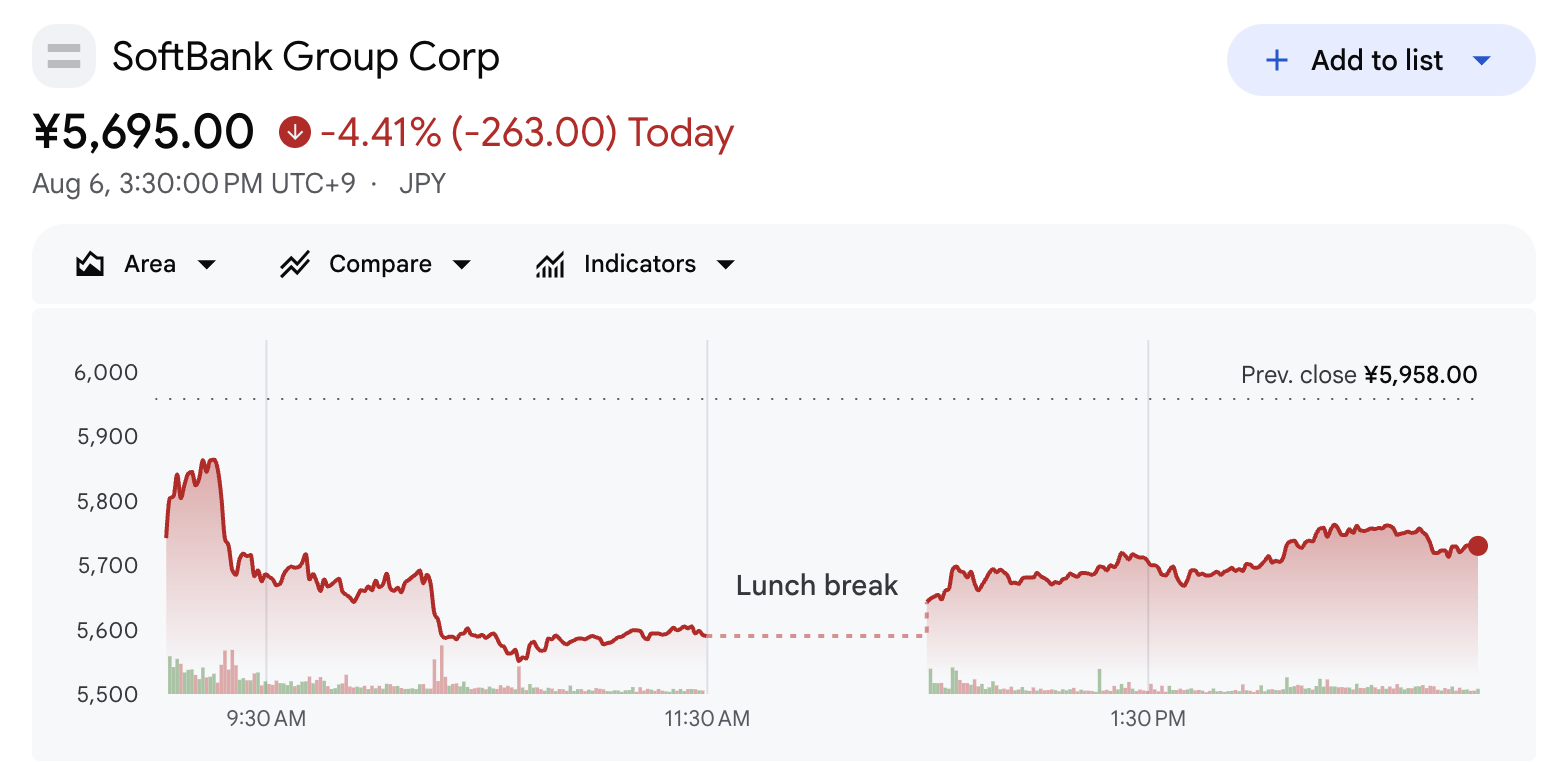The width and height of the screenshot is (1547, 762).
Task: Expand the Add to list dropdown arrow
Action: 1482,61
